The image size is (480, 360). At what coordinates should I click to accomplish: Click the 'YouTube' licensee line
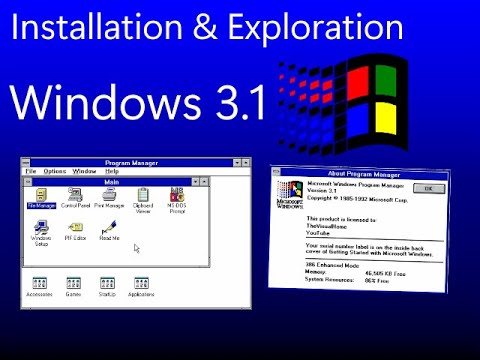(318, 233)
